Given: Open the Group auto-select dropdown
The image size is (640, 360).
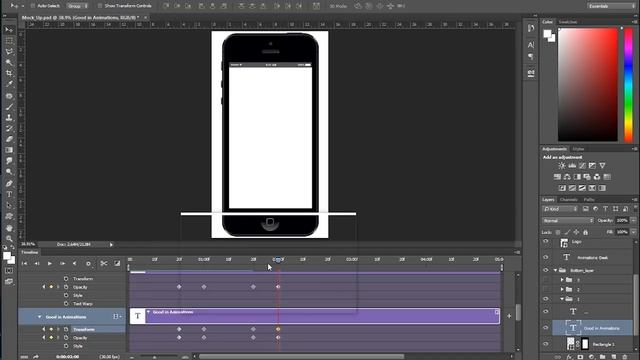Looking at the screenshot, I should [77, 6].
